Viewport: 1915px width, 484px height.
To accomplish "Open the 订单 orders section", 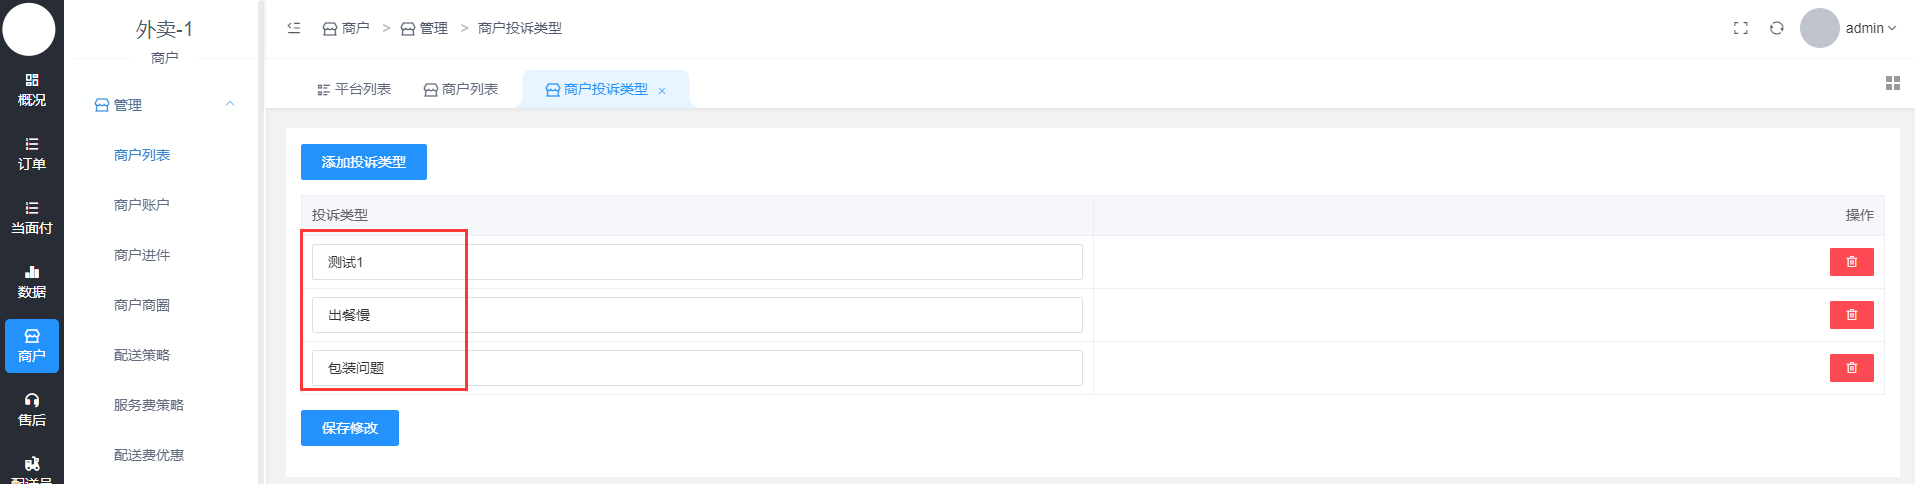I will pyautogui.click(x=32, y=154).
